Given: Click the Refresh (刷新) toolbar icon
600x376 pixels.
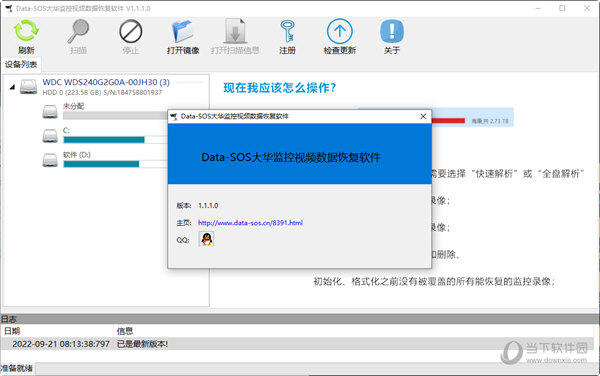Looking at the screenshot, I should point(26,31).
